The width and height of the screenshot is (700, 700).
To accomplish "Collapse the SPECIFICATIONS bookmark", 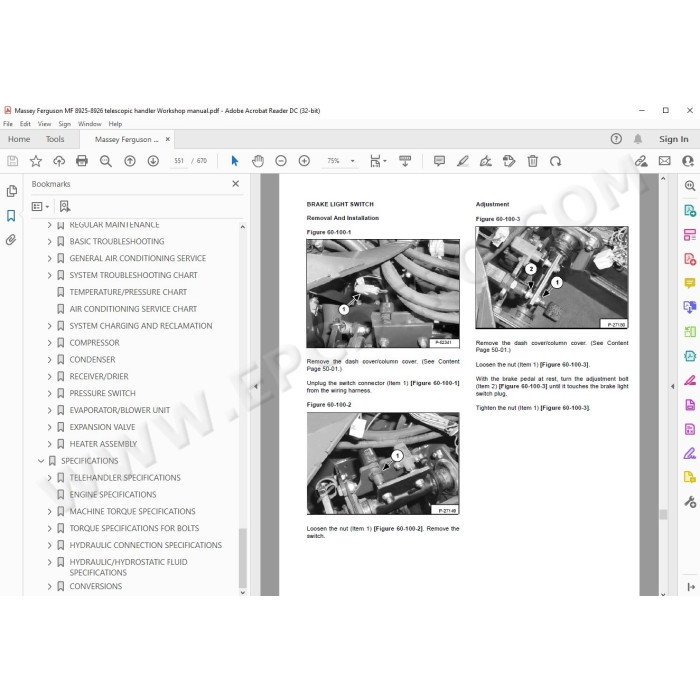I will tap(41, 461).
